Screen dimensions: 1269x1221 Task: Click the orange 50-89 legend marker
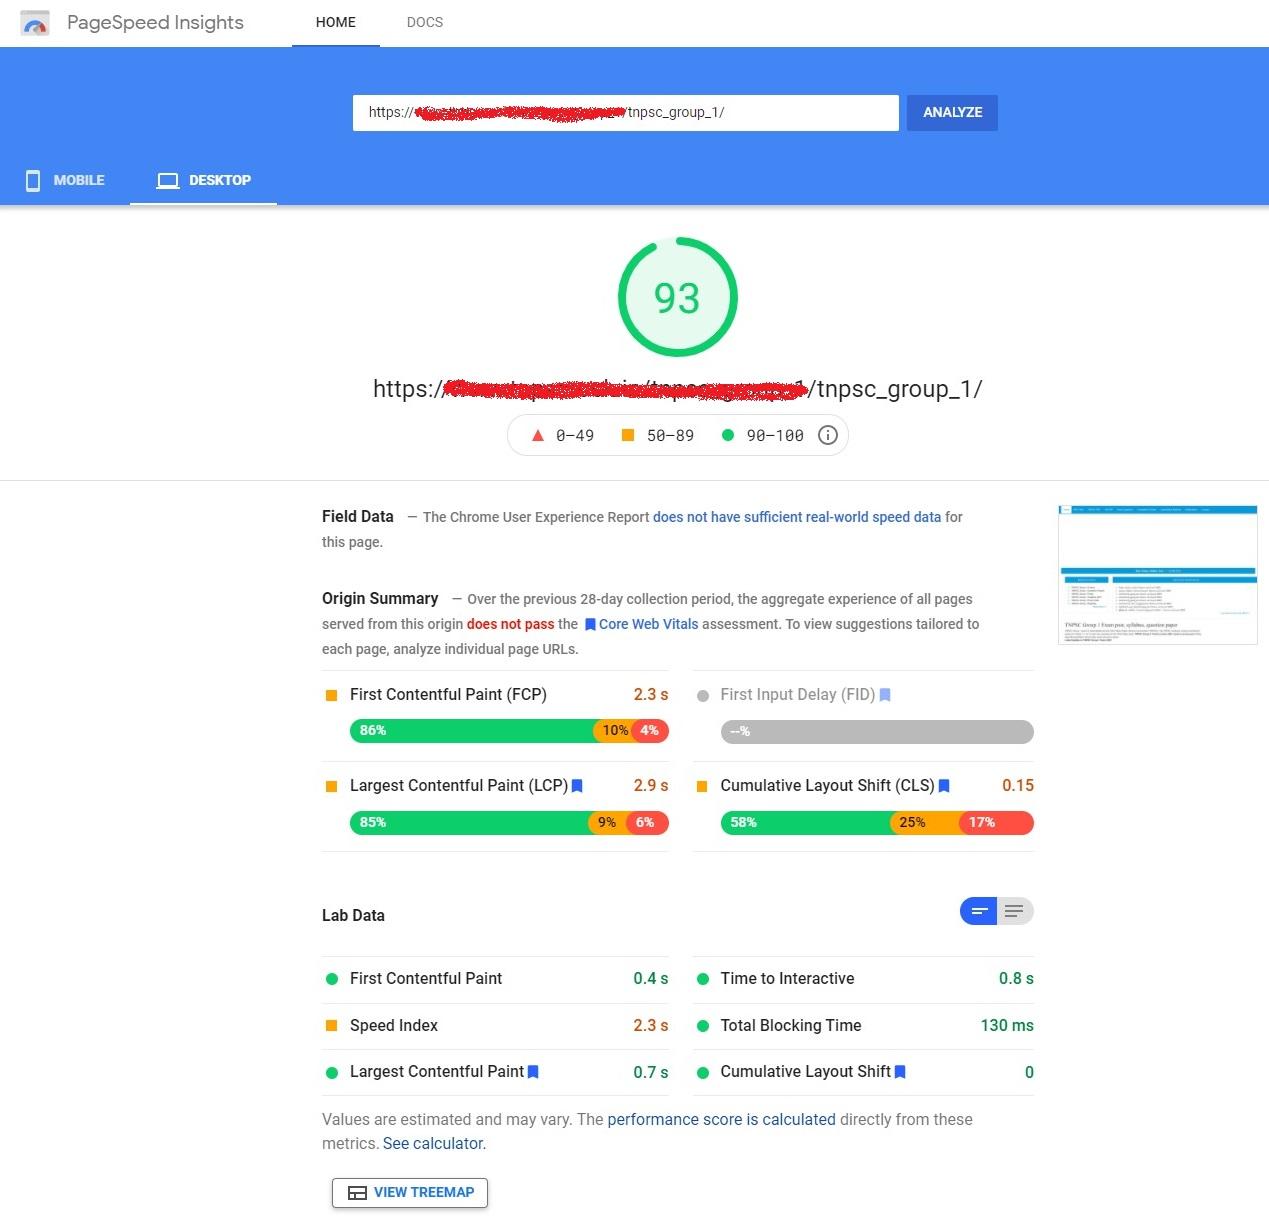(628, 435)
